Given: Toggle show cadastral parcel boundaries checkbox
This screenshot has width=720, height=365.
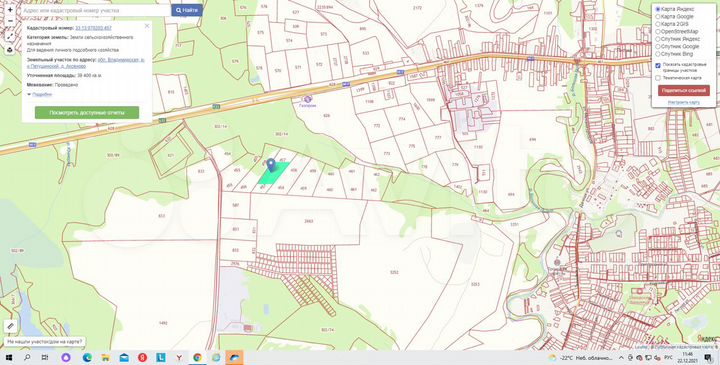Looking at the screenshot, I should (x=658, y=66).
